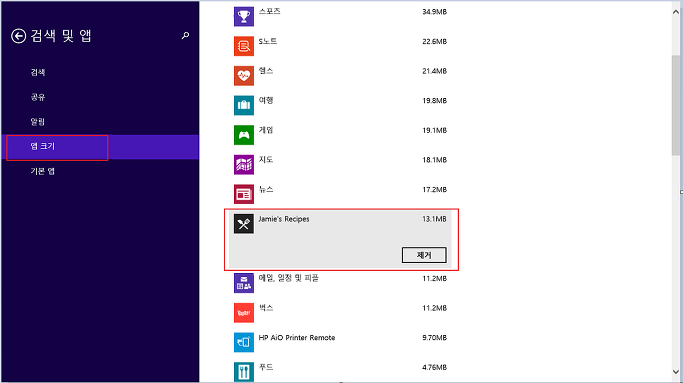Open the 기본 앱 settings section
This screenshot has height=383, width=683.
[x=43, y=171]
